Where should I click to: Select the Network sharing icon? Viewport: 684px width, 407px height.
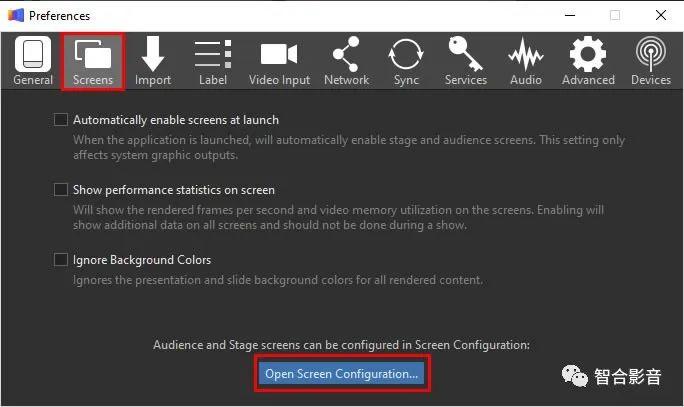[346, 55]
